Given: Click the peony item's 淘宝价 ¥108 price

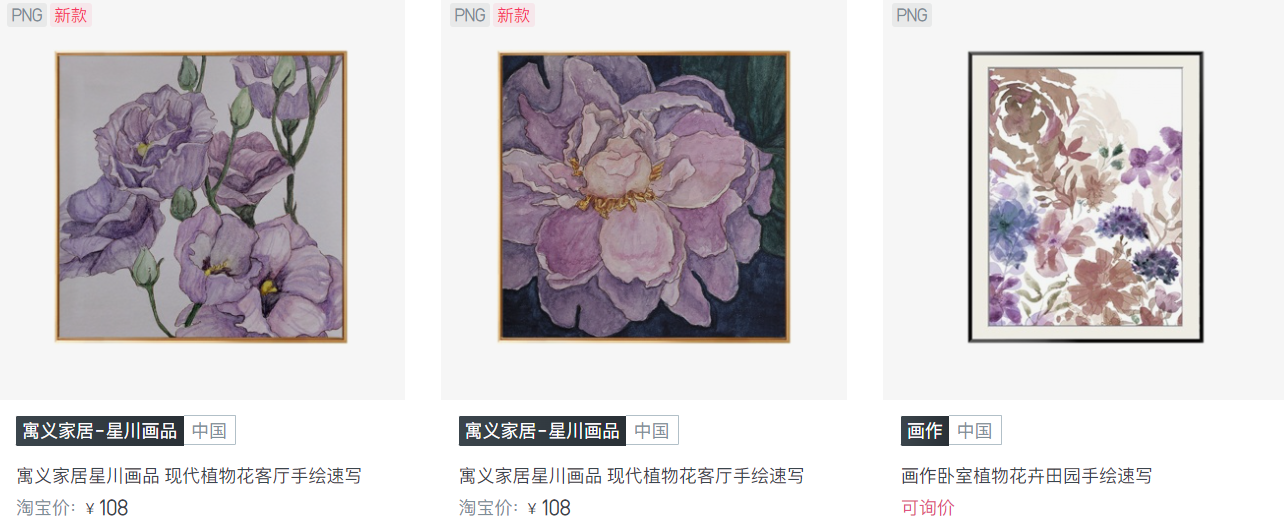Looking at the screenshot, I should coord(515,508).
